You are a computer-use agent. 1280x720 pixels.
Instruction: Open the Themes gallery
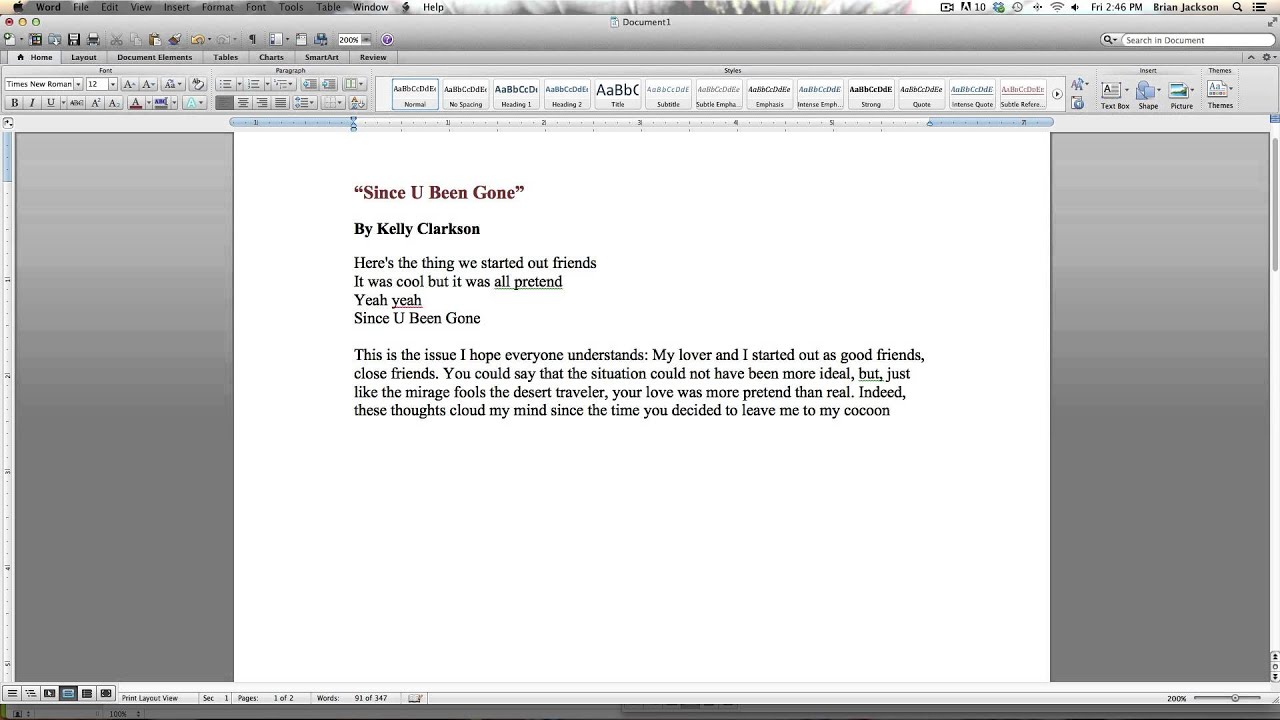tap(1220, 94)
